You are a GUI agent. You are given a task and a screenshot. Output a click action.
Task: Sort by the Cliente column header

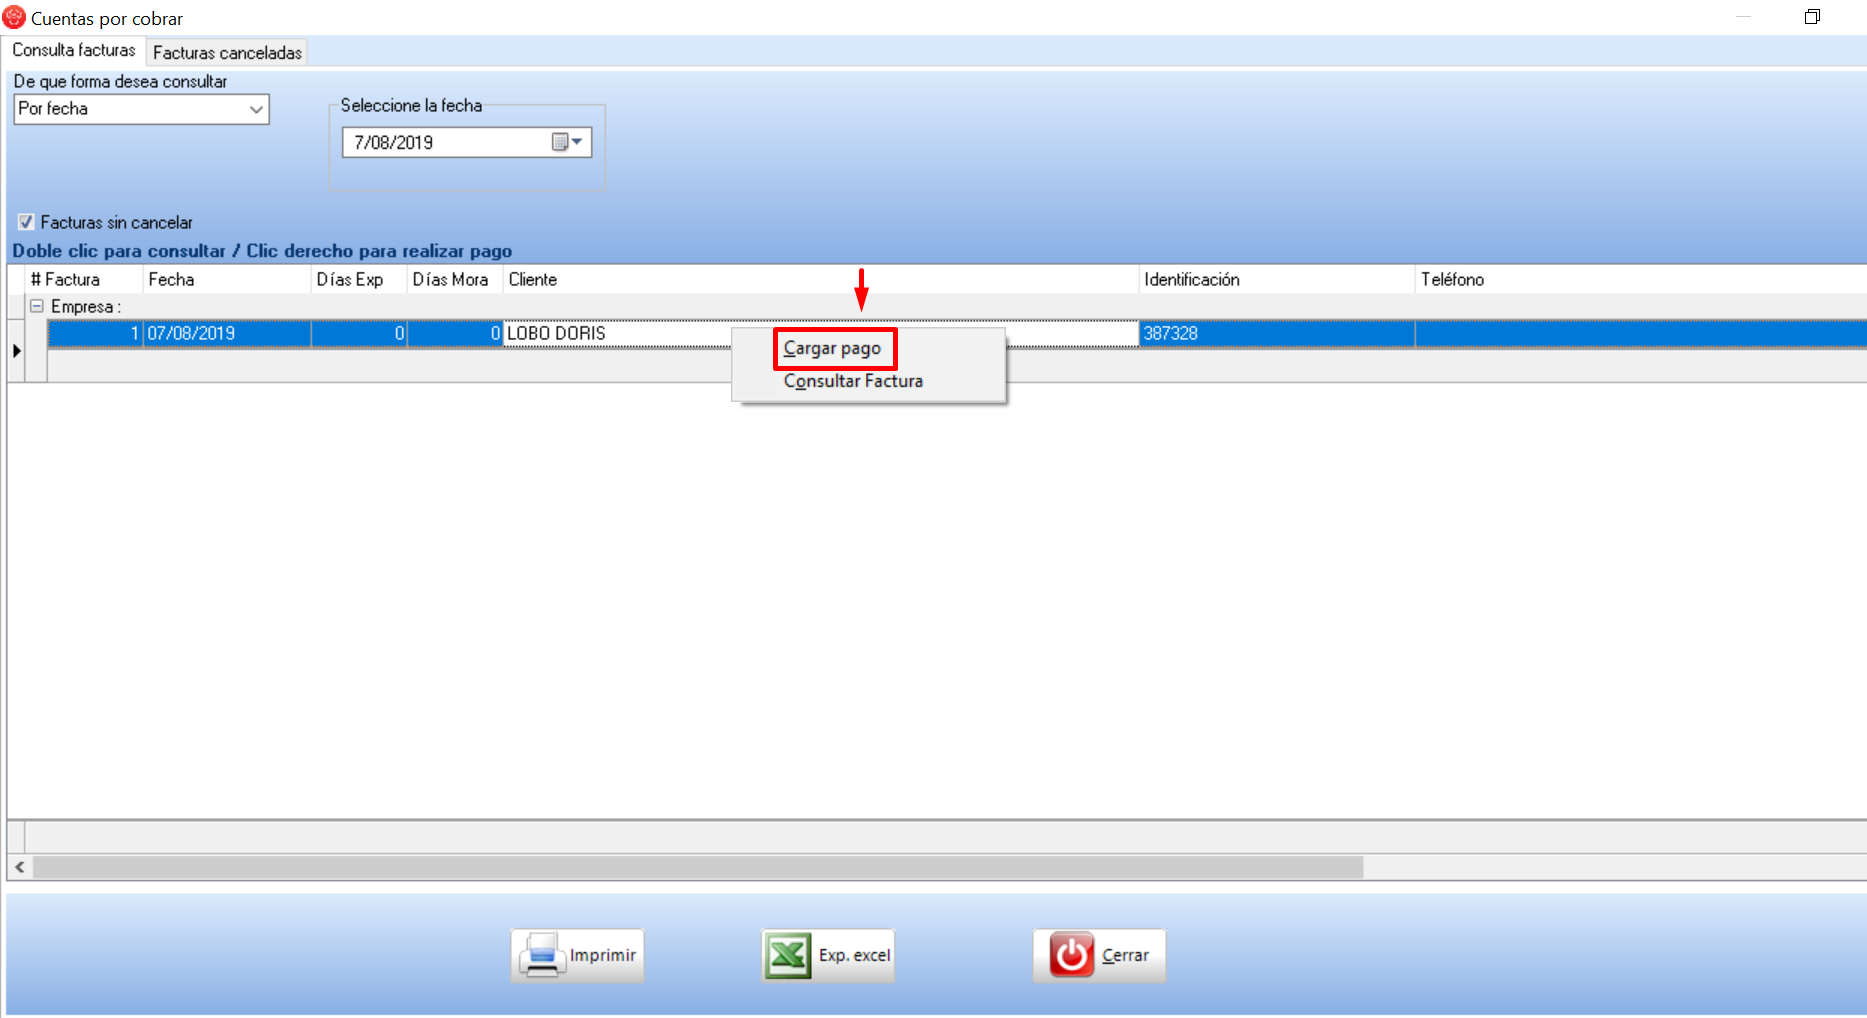tap(533, 279)
